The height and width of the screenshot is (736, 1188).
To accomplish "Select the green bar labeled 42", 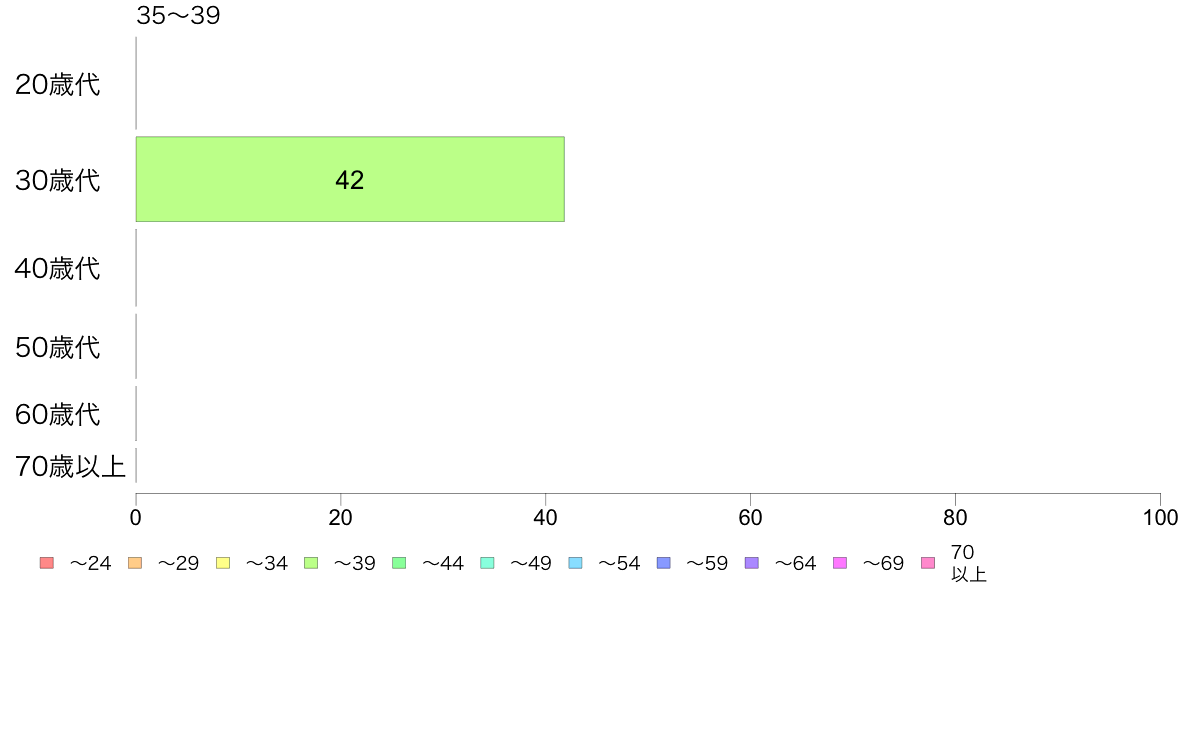I will (x=350, y=179).
